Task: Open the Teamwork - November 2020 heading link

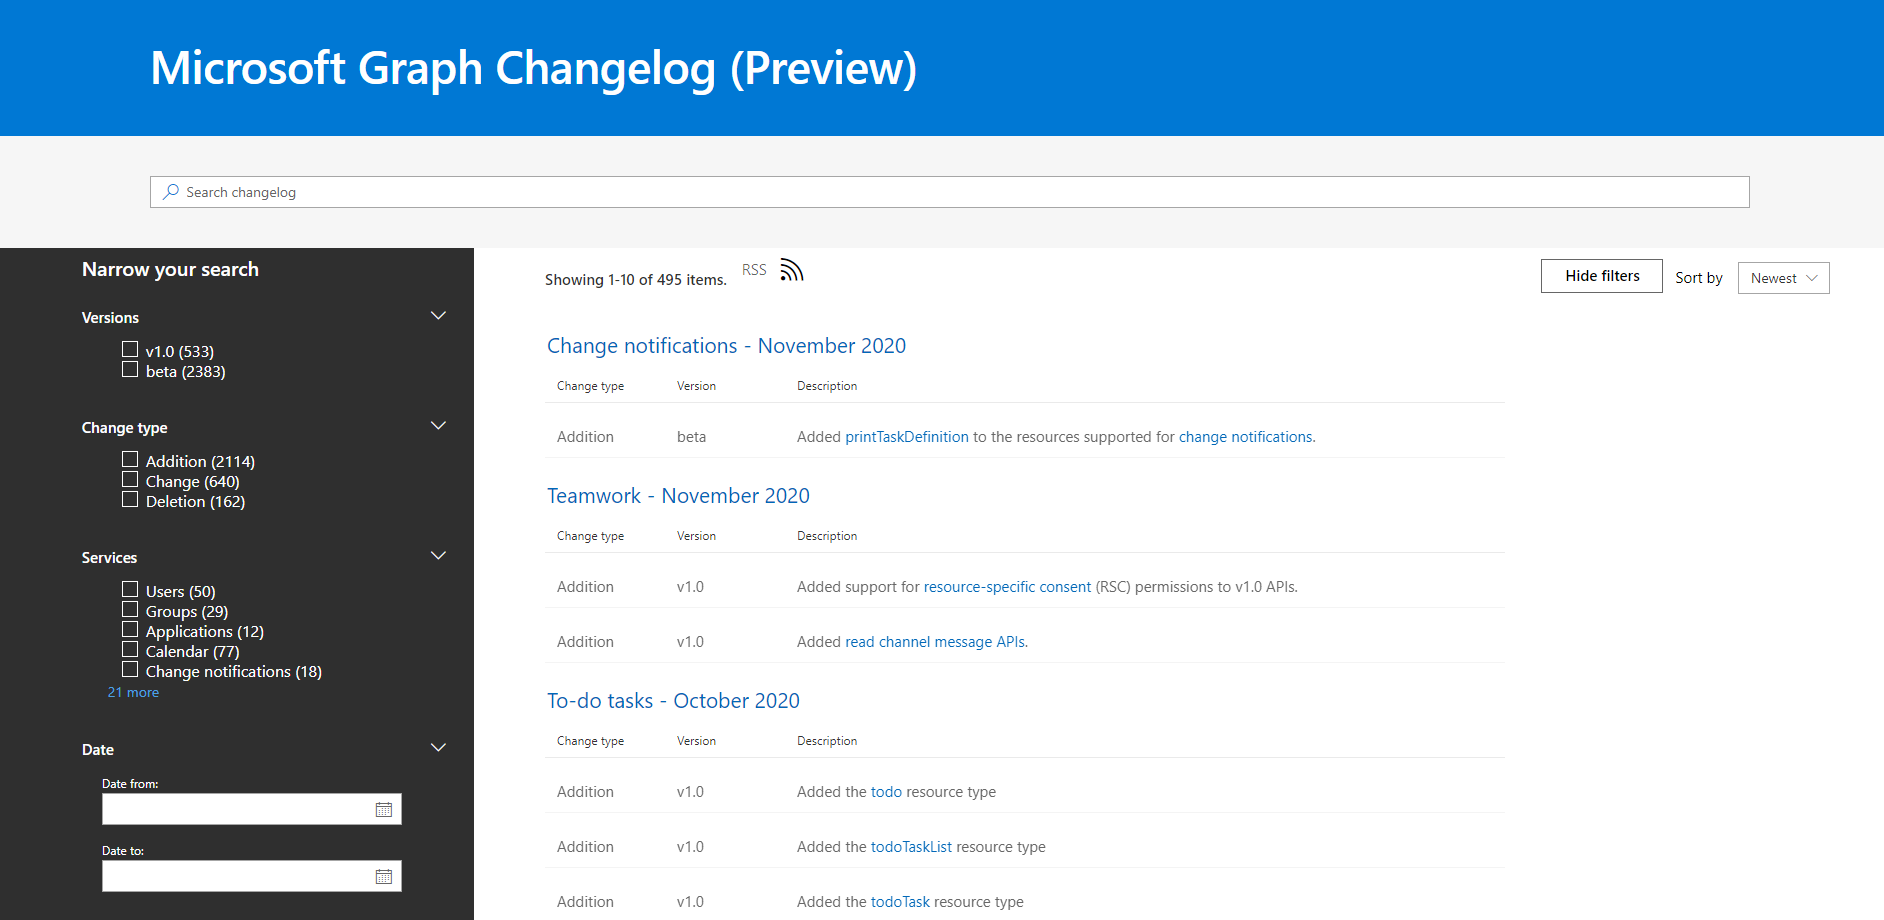Action: click(x=678, y=495)
